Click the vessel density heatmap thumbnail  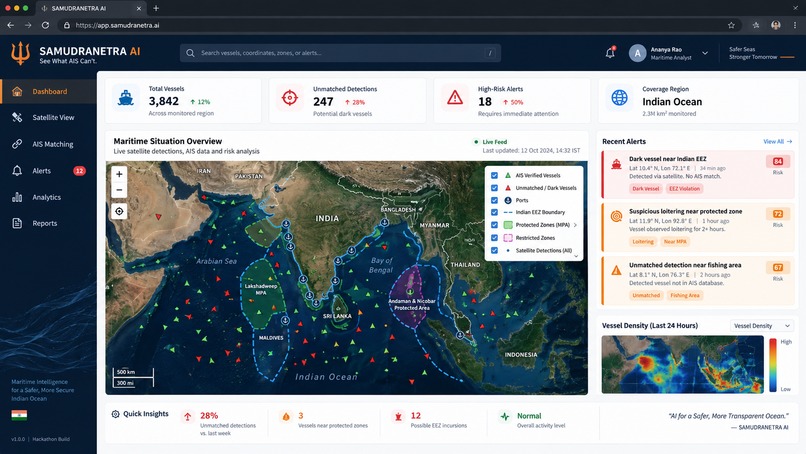tap(683, 365)
